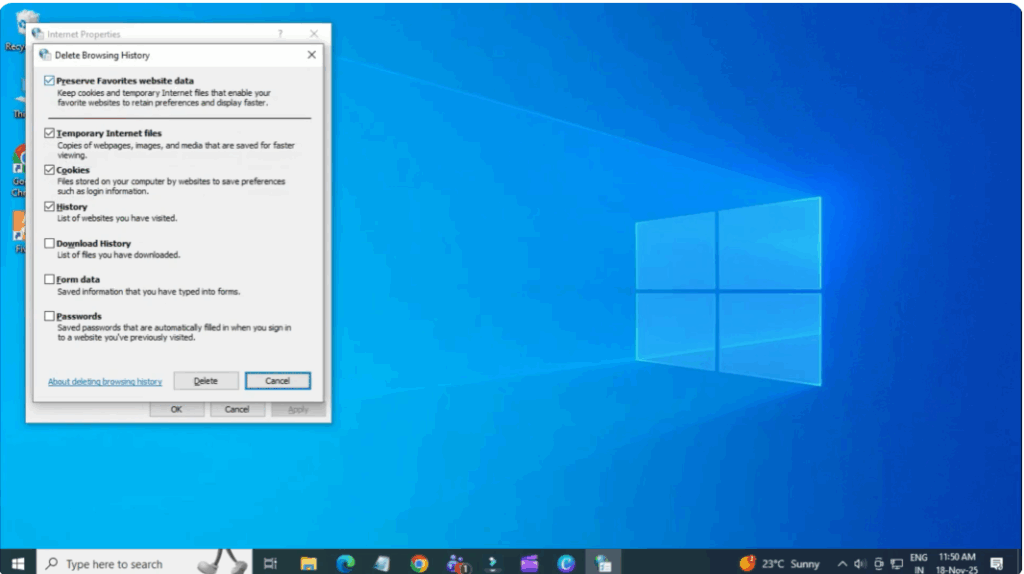The width and height of the screenshot is (1024, 574).
Task: Launch Microsoft Edge from the taskbar
Action: tap(346, 564)
